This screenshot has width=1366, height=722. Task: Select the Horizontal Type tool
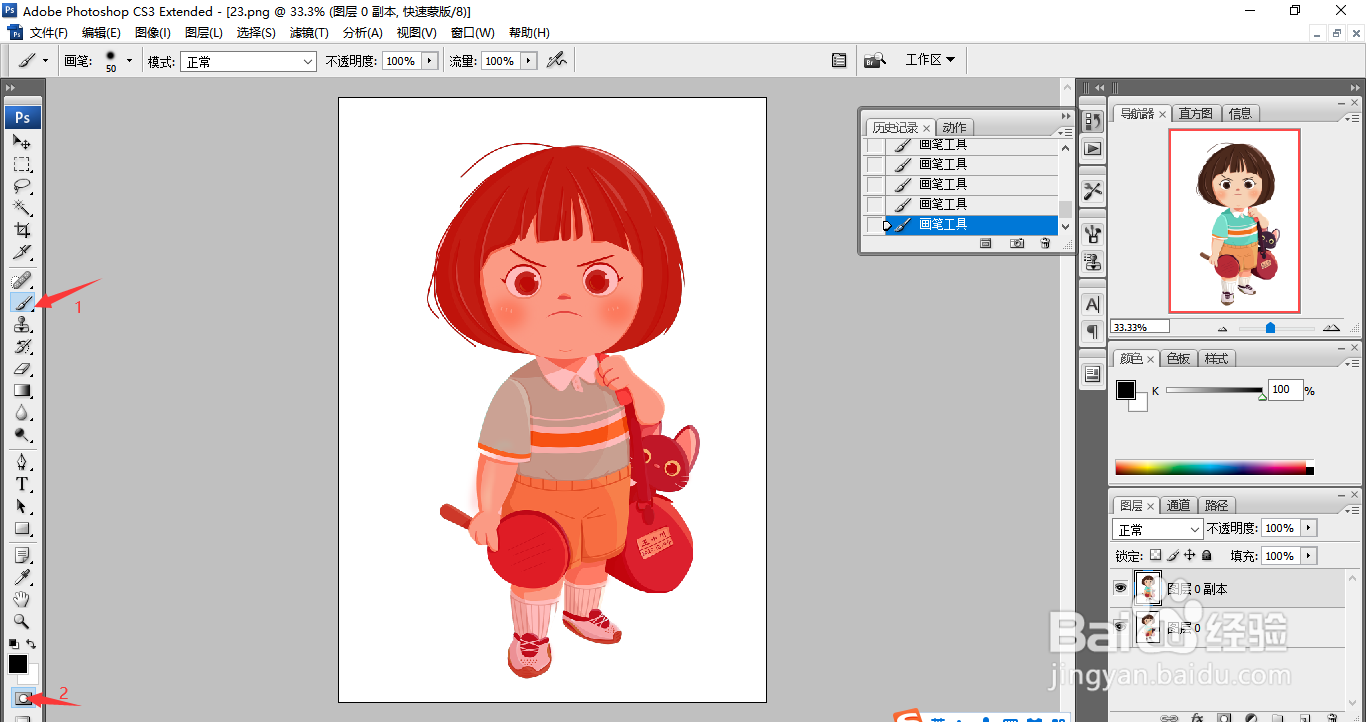[x=22, y=484]
